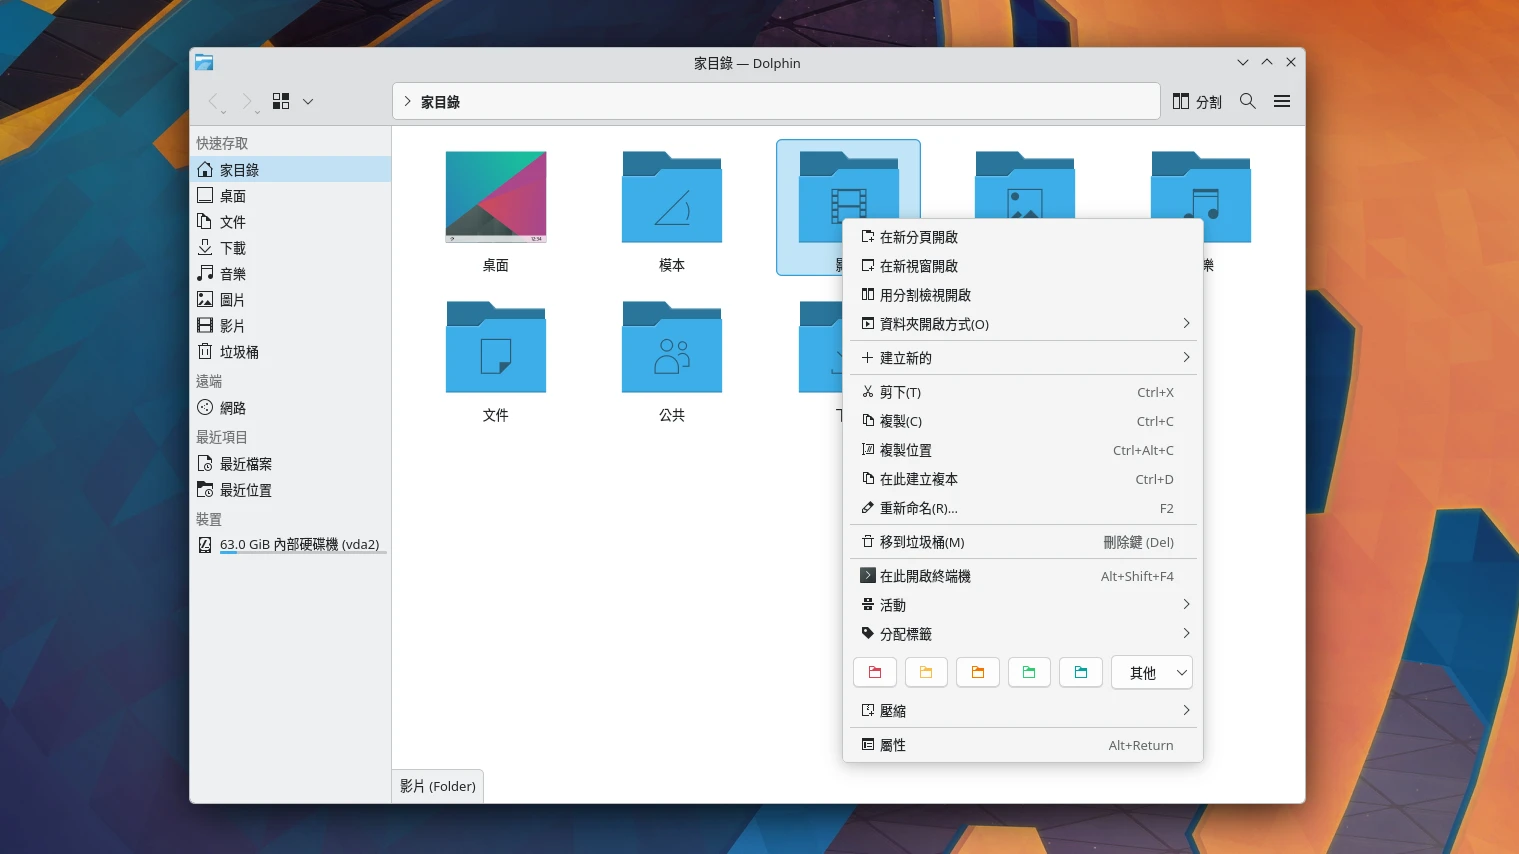Open the hamburger menu icon

click(1281, 101)
